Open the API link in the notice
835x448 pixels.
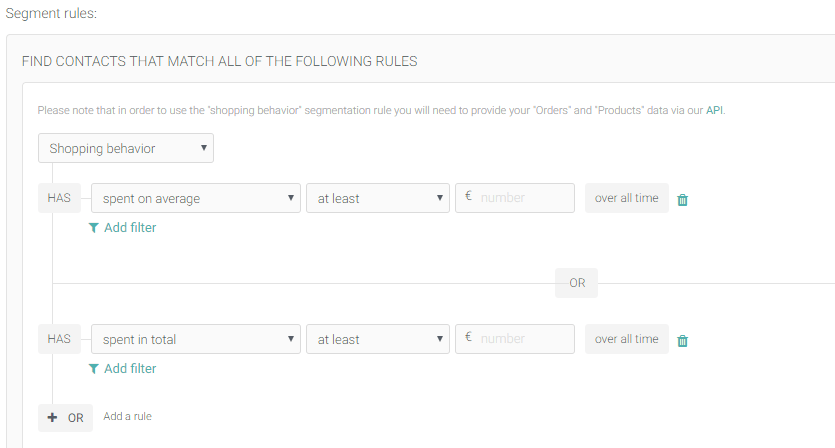pyautogui.click(x=714, y=110)
